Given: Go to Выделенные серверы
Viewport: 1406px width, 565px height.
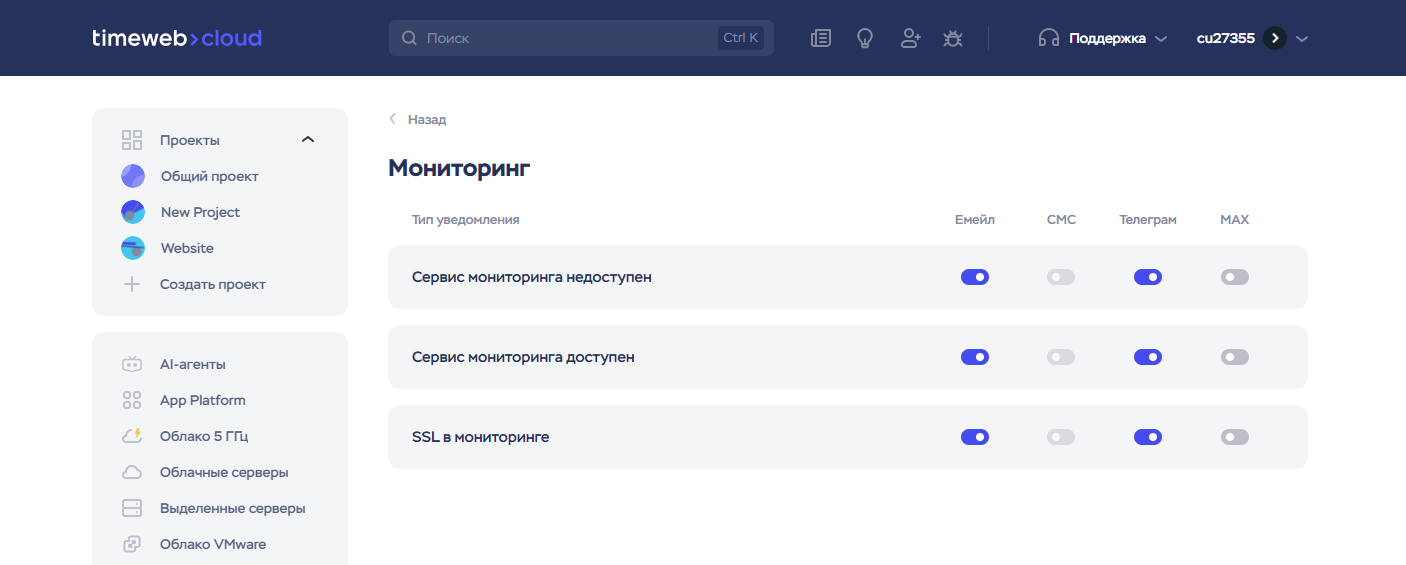Looking at the screenshot, I should pos(232,508).
